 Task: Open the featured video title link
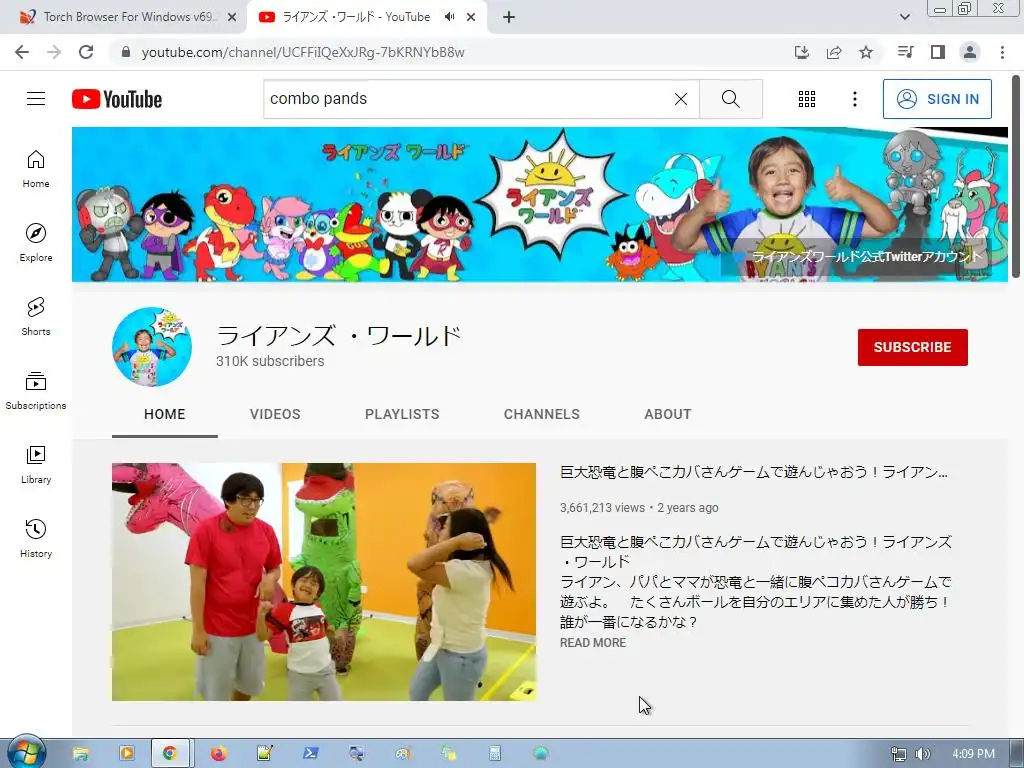tap(754, 472)
